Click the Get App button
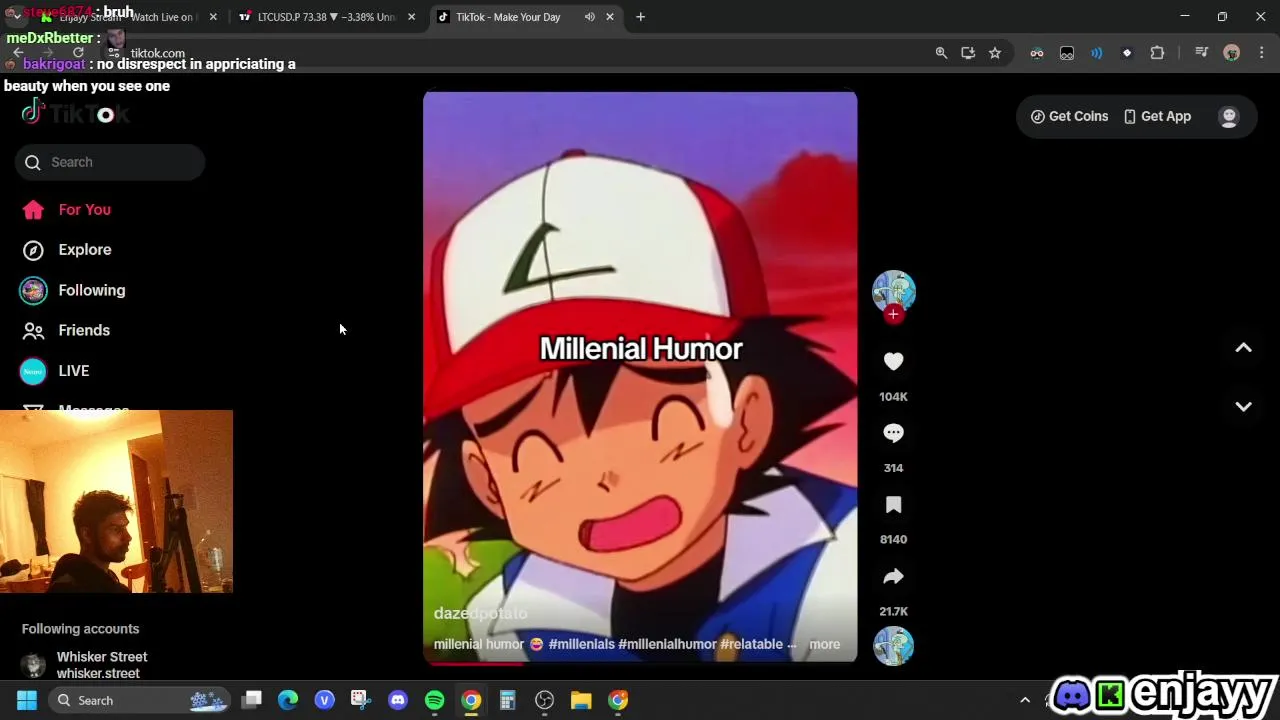The width and height of the screenshot is (1280, 720). 1157,116
